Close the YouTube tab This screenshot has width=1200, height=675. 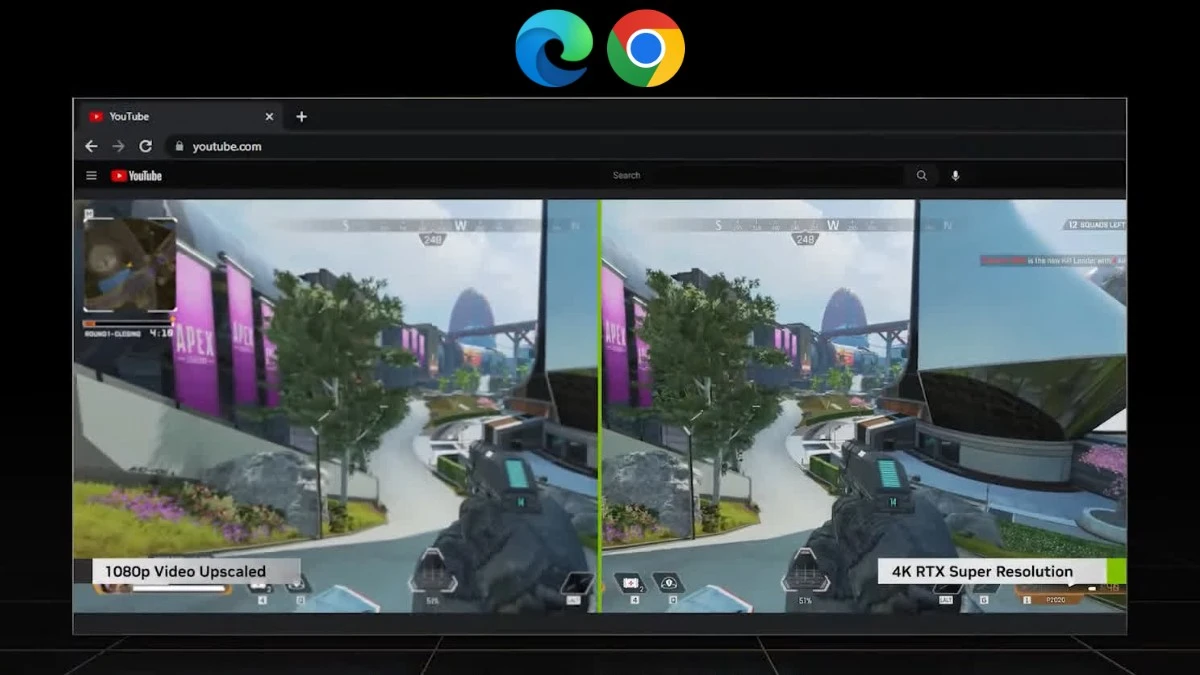click(x=268, y=115)
